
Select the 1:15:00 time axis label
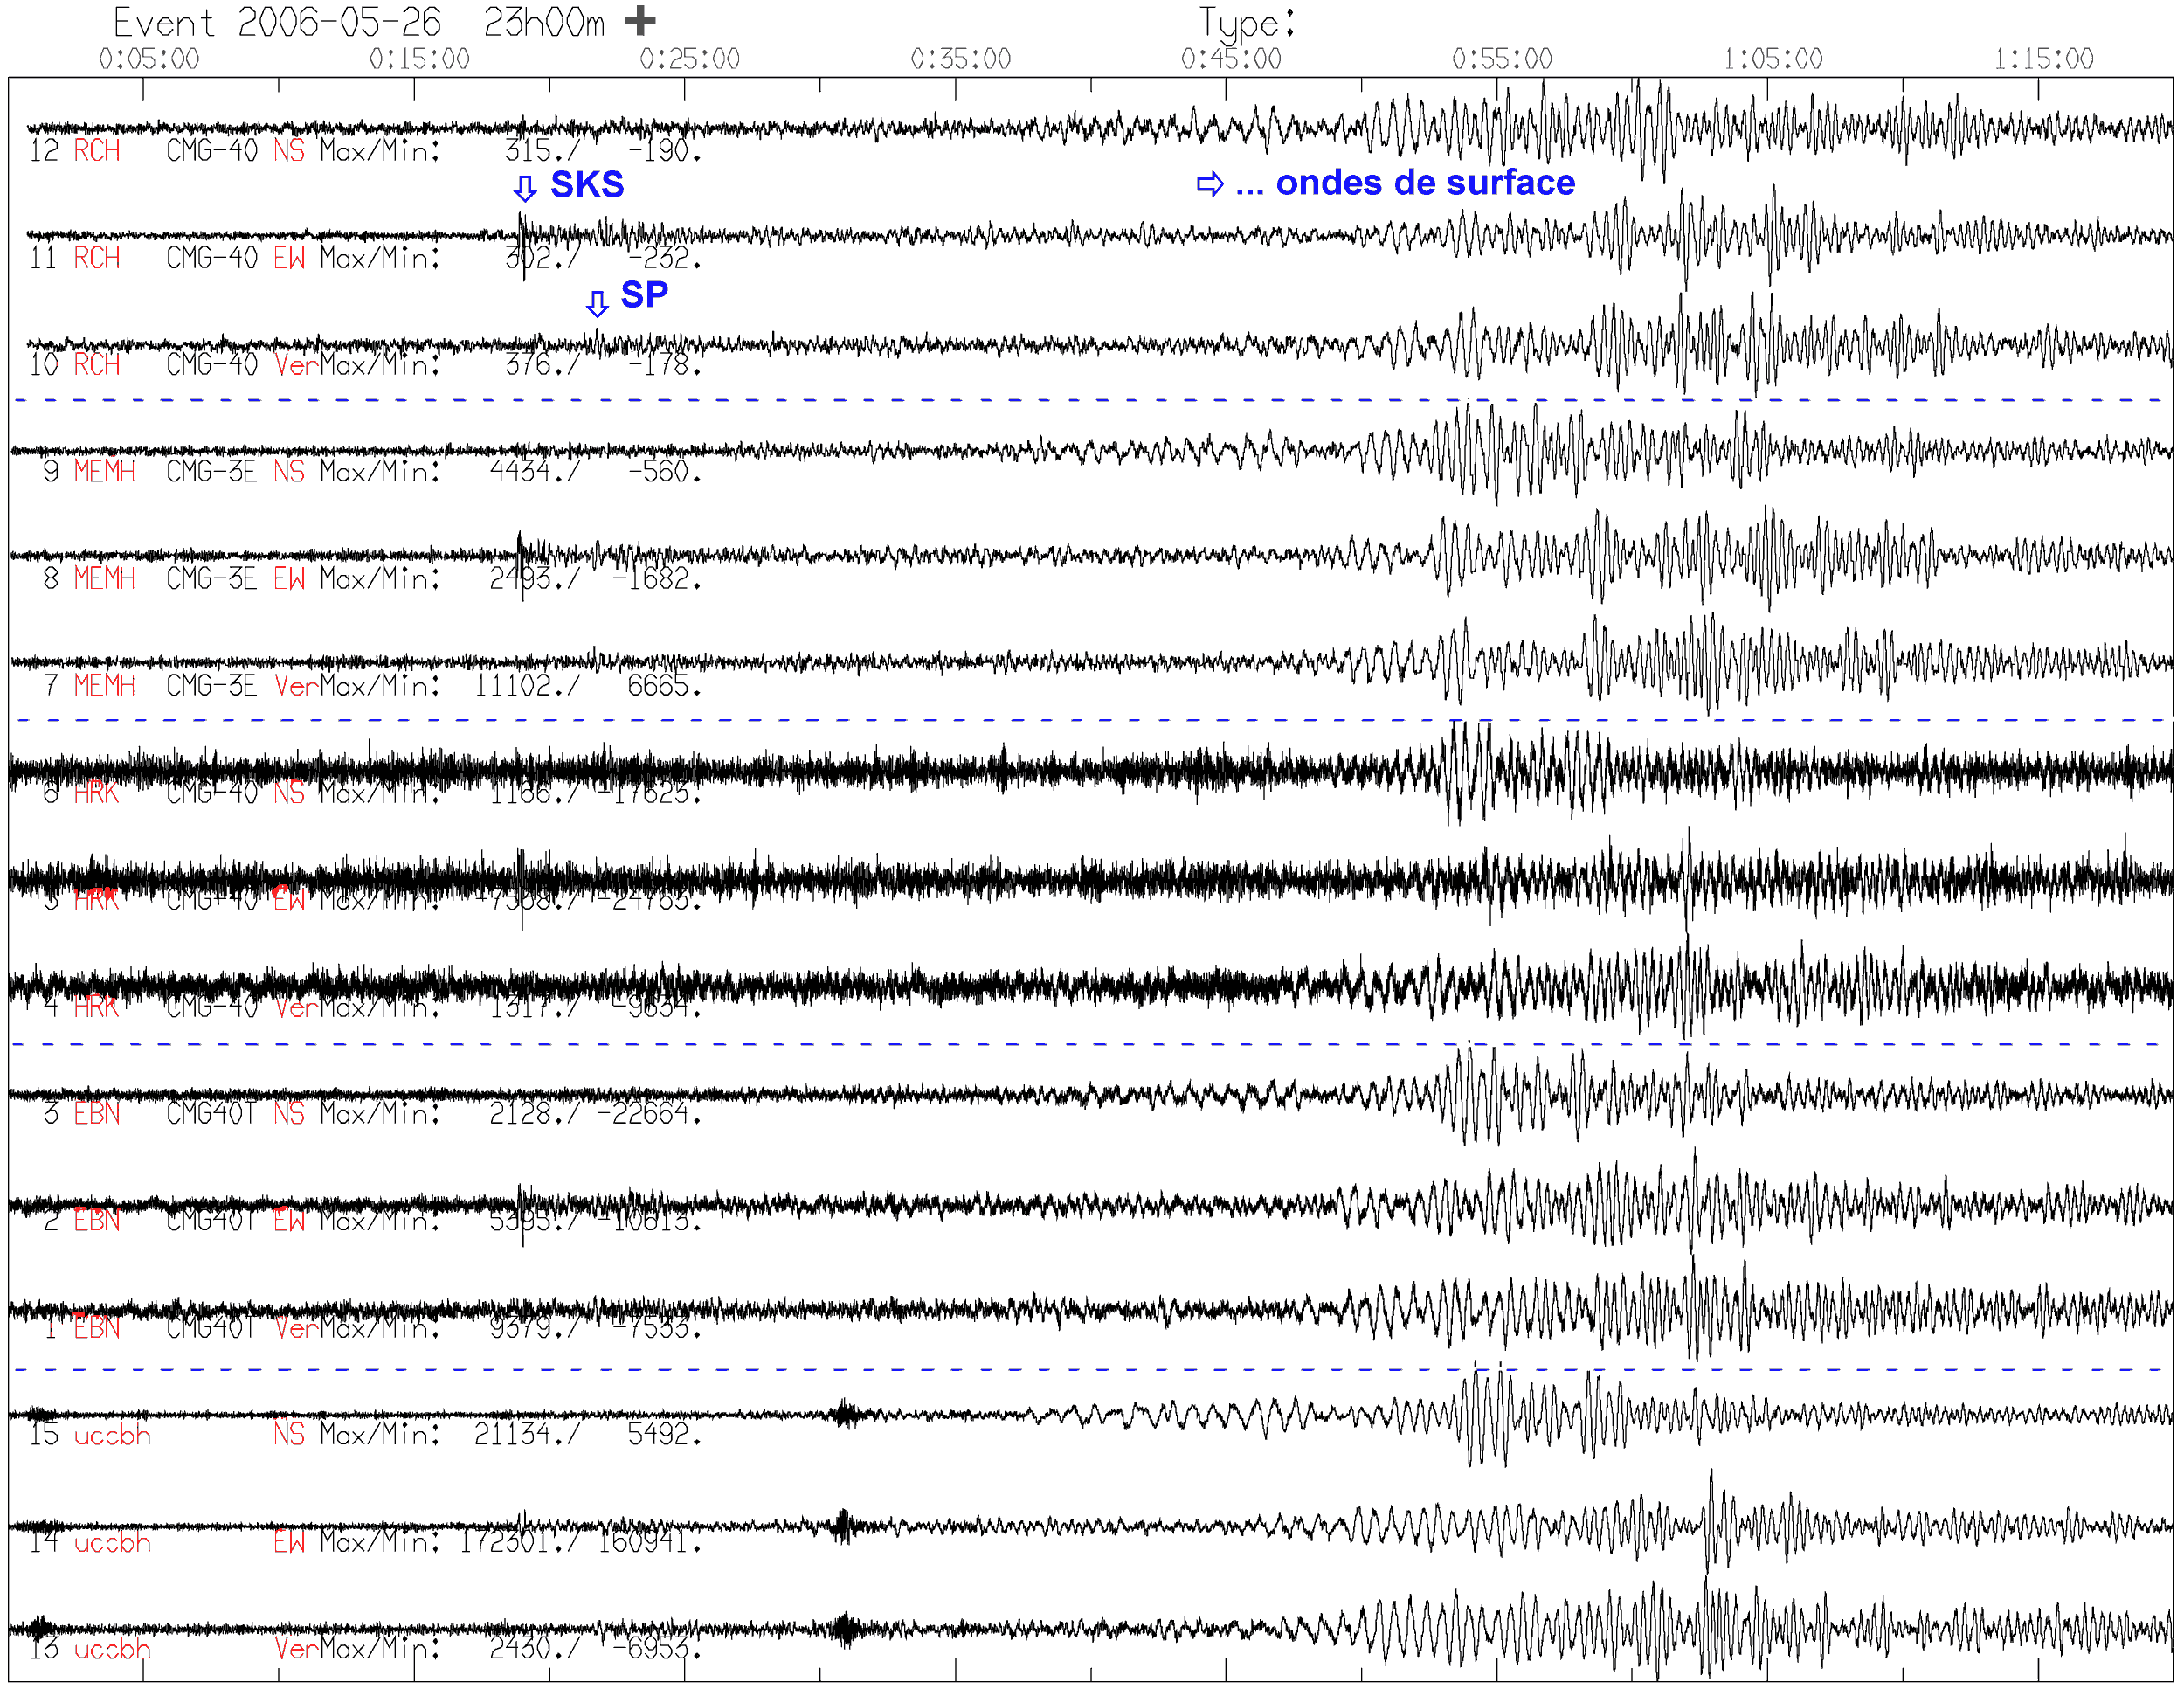2043,59
